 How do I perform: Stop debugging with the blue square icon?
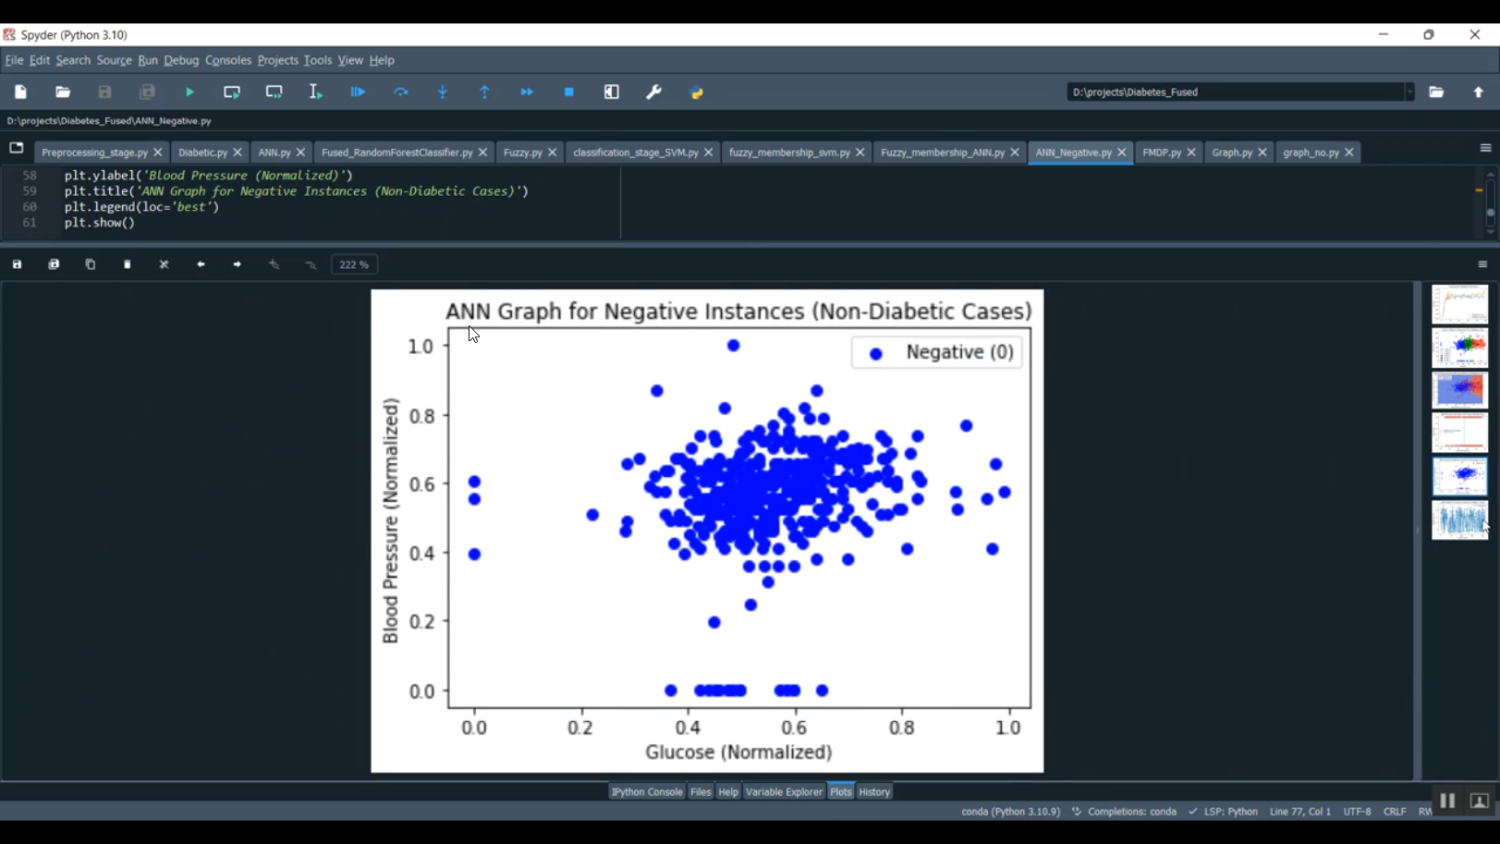(569, 92)
